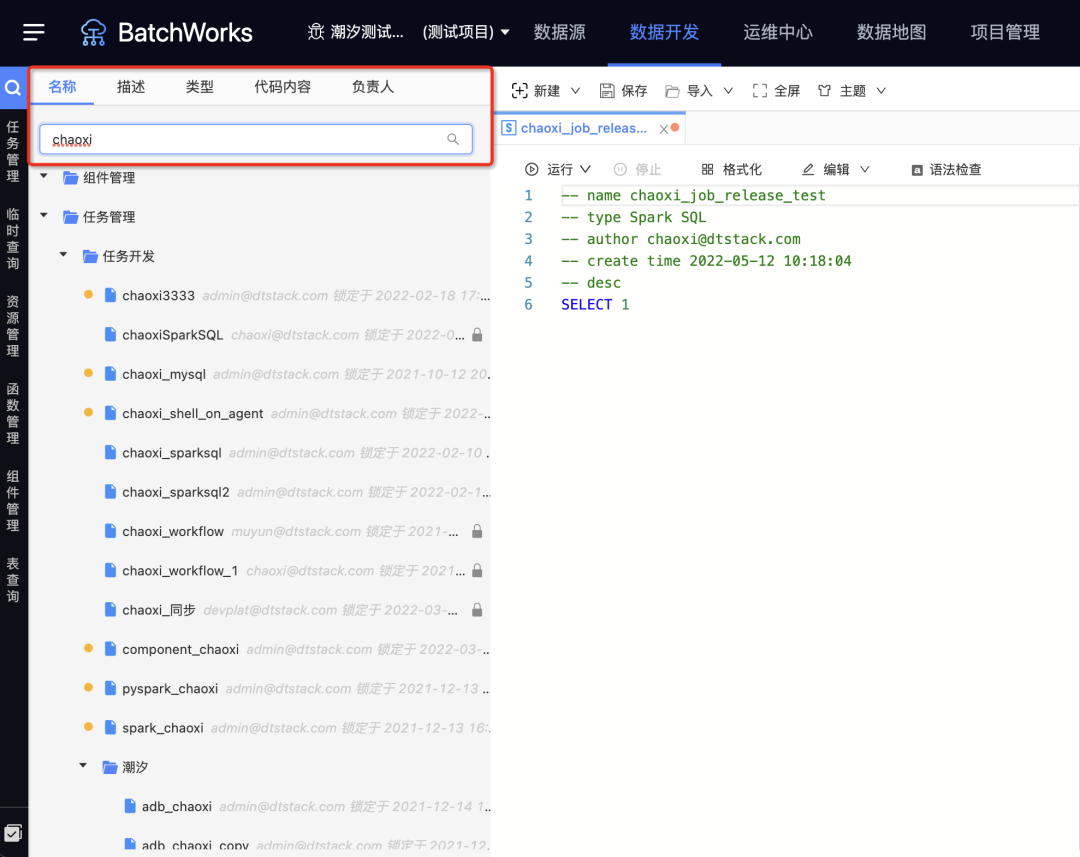Click the 保存 save icon

click(607, 91)
